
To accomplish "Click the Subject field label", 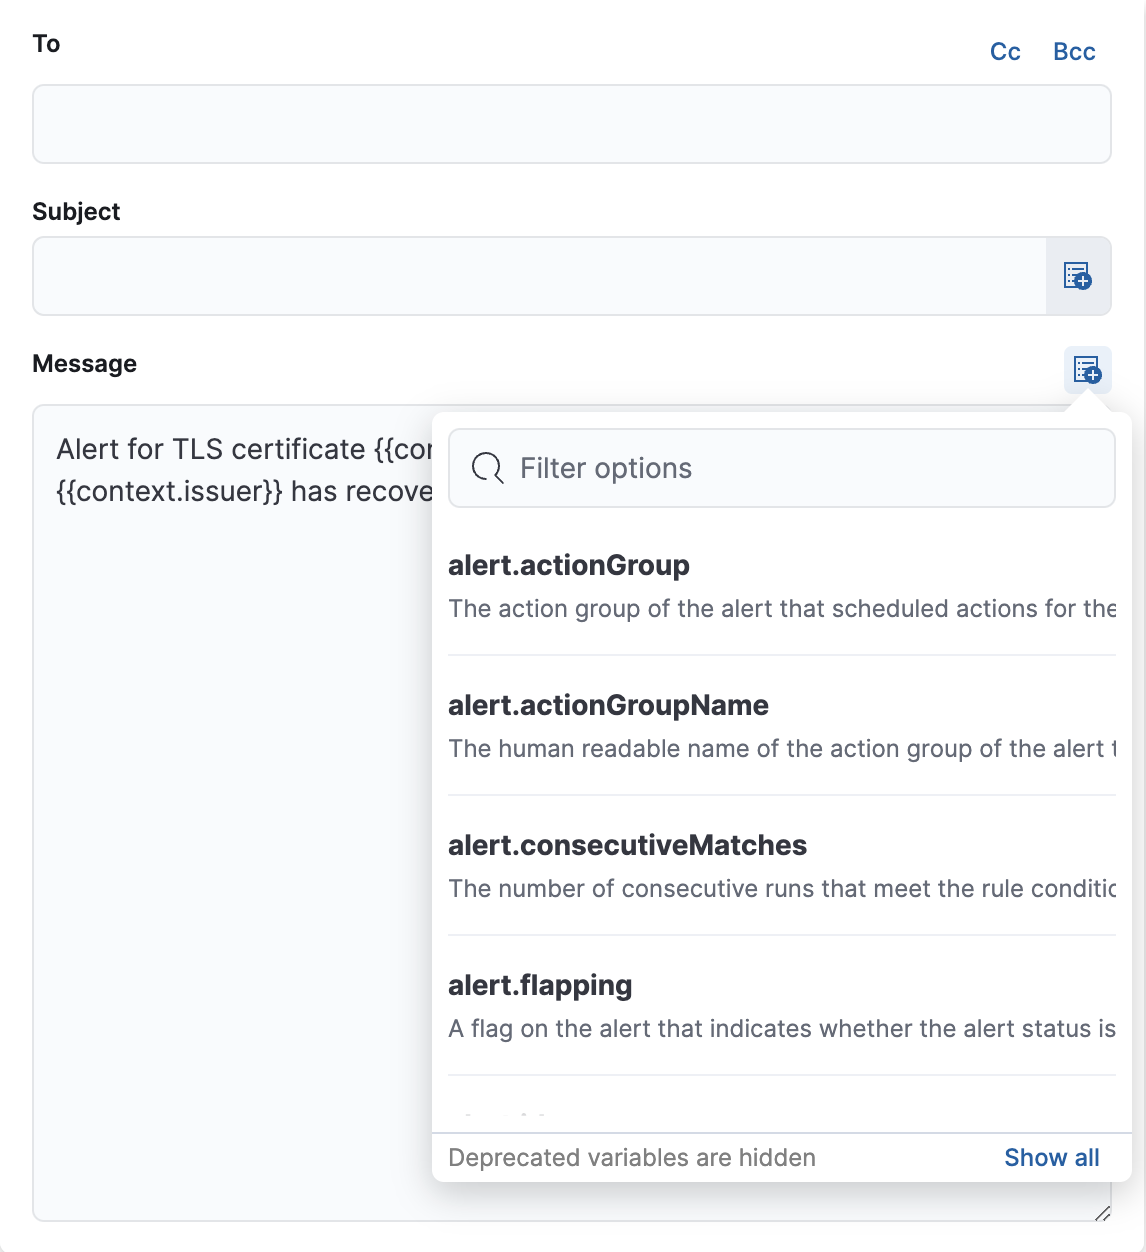I will (x=76, y=211).
